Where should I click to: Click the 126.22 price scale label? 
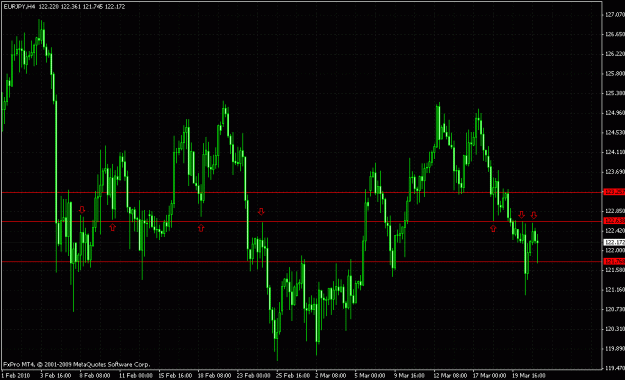[x=615, y=54]
